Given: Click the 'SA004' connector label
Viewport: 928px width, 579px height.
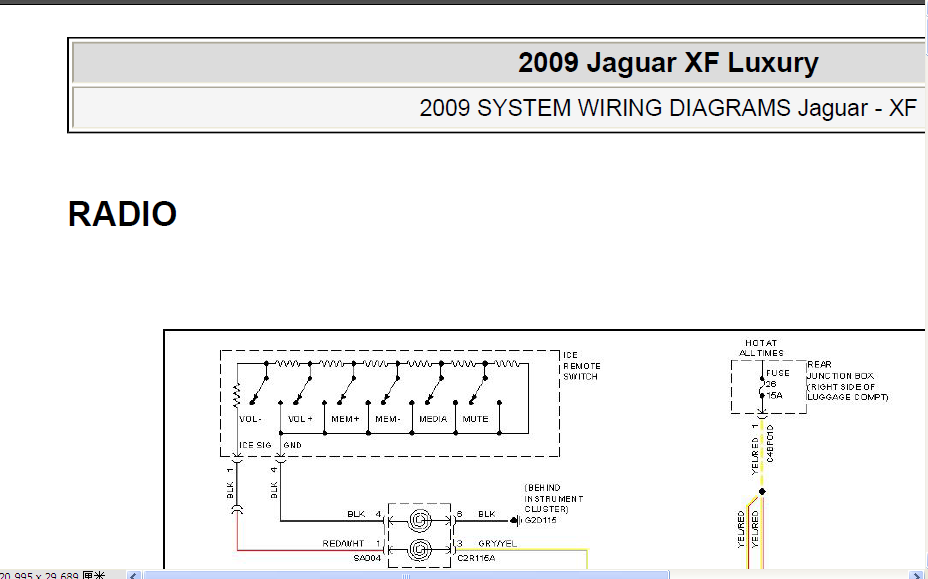Looking at the screenshot, I should (368, 558).
